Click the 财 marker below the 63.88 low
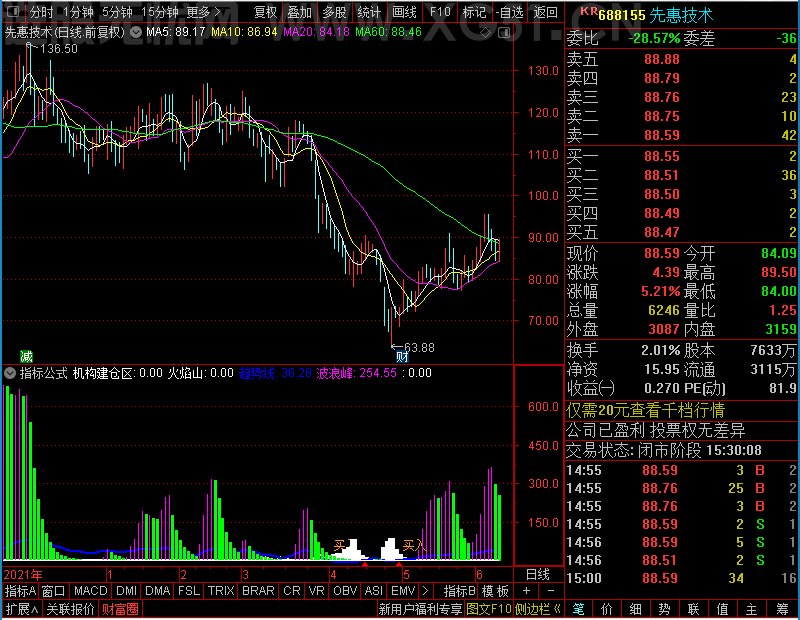The width and height of the screenshot is (800, 620). coord(402,357)
